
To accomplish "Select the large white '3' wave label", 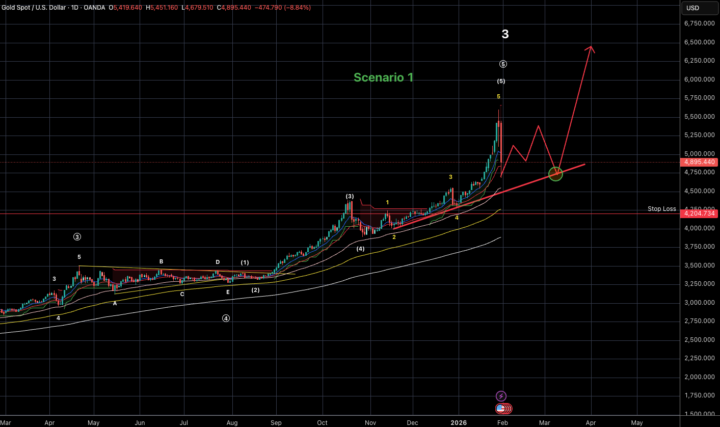I will [505, 34].
